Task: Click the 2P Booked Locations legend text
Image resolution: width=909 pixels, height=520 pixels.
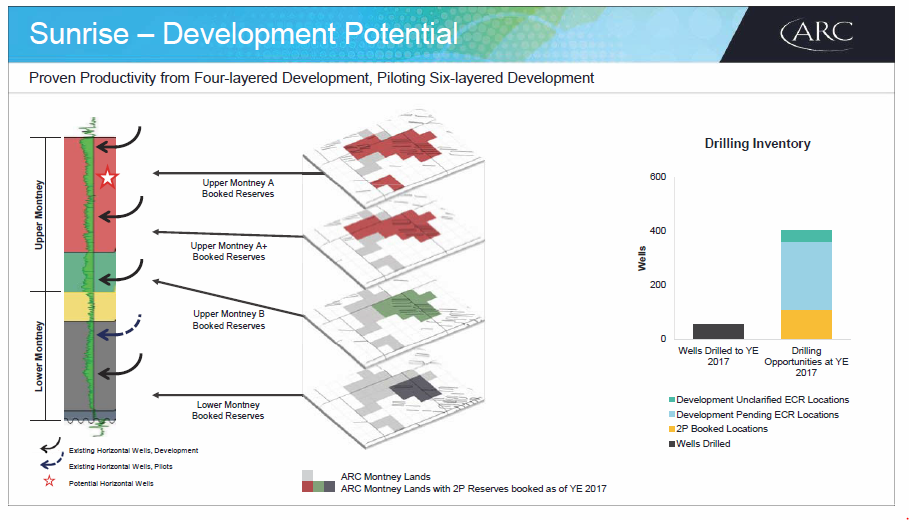Action: point(722,429)
